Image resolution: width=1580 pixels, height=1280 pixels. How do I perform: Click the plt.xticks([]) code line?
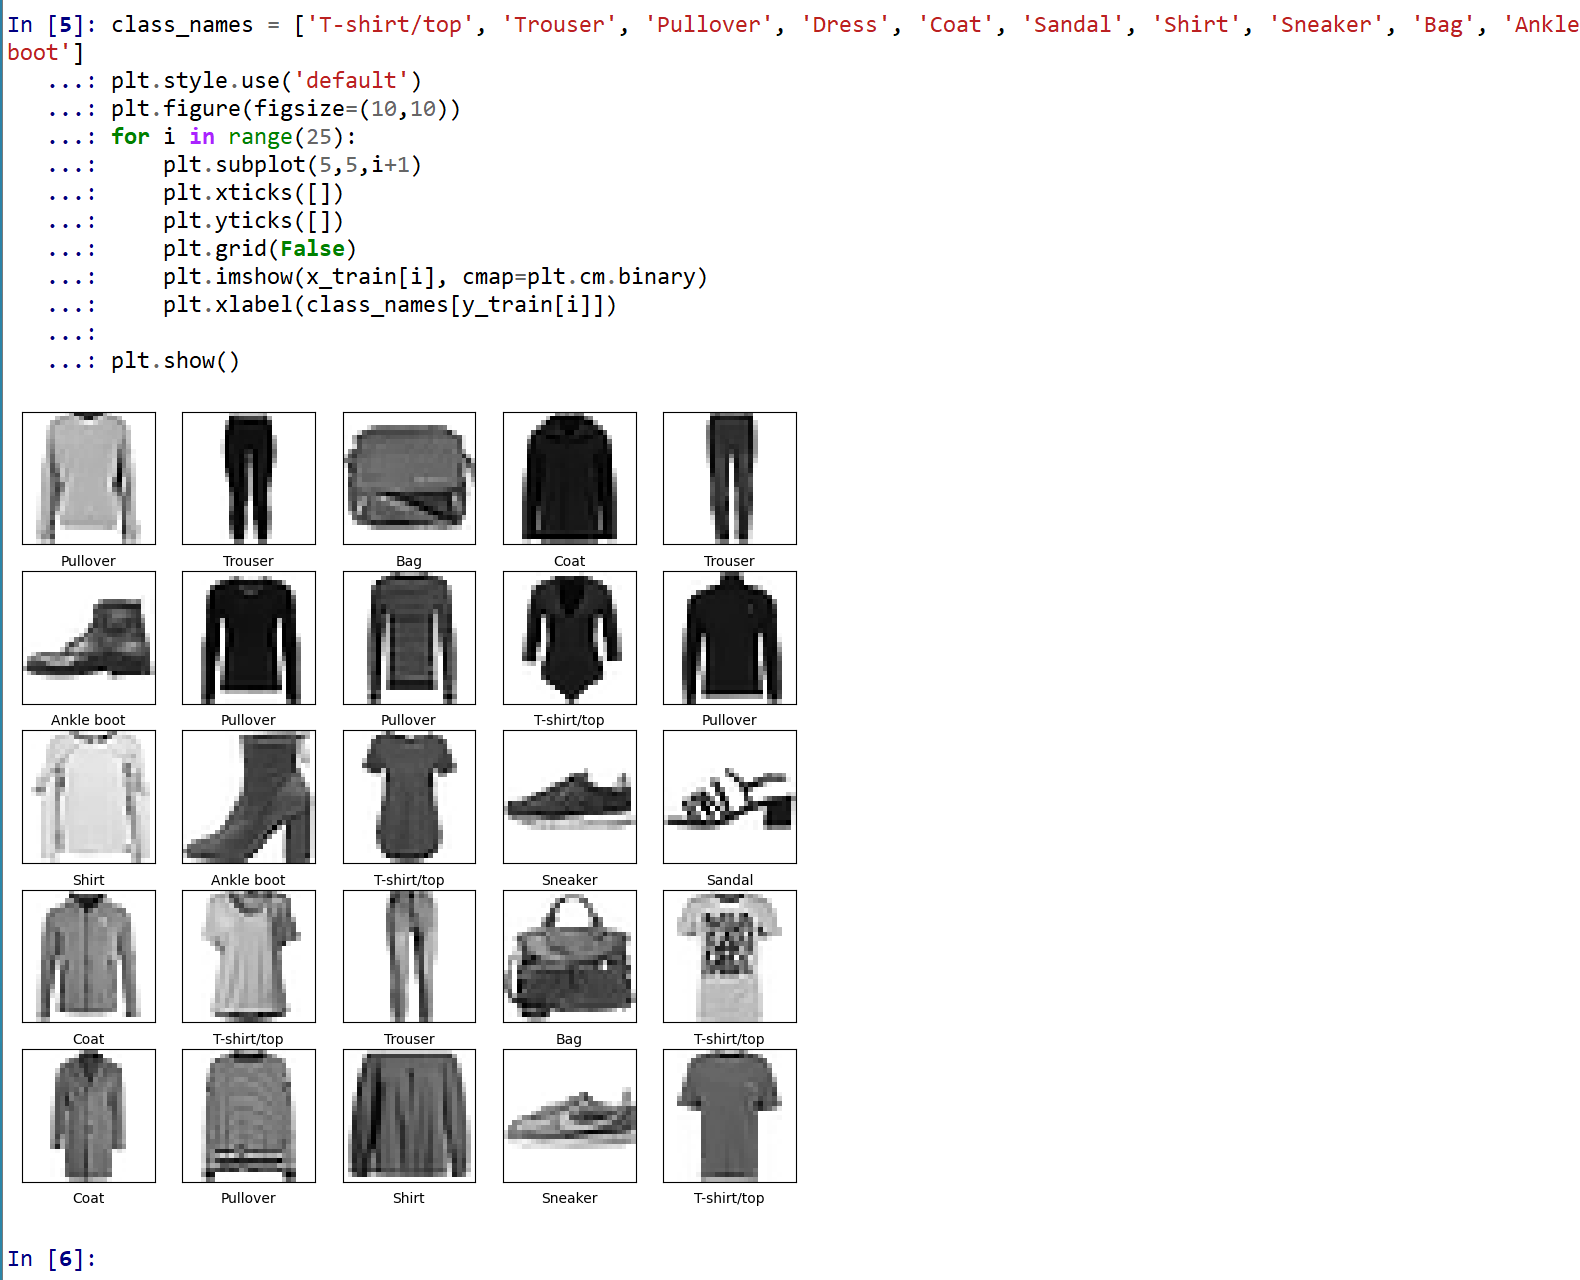pos(254,192)
